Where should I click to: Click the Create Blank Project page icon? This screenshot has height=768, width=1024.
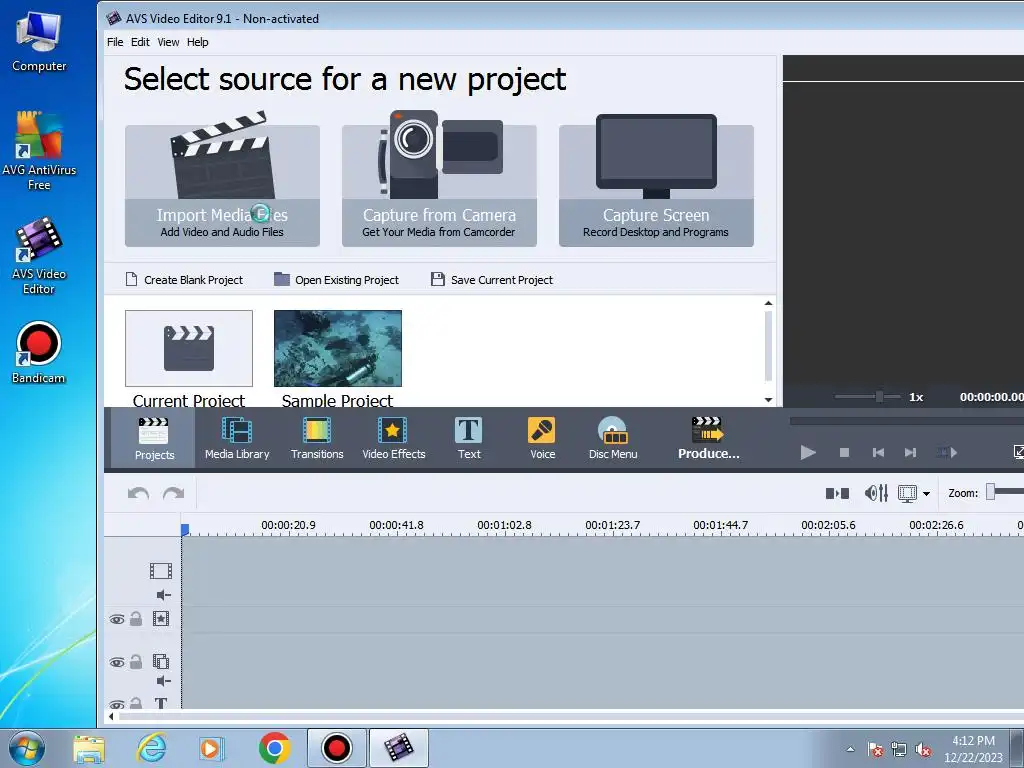click(131, 280)
